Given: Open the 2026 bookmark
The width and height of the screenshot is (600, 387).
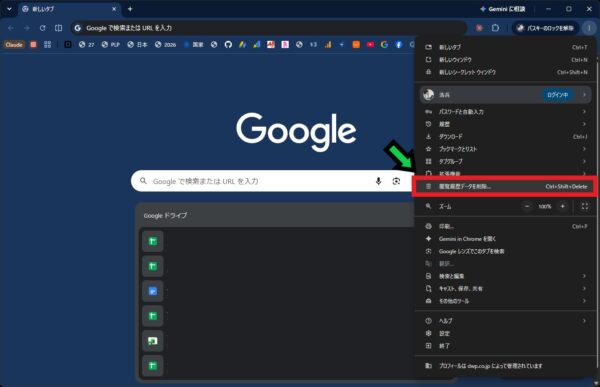Looking at the screenshot, I should [x=165, y=45].
